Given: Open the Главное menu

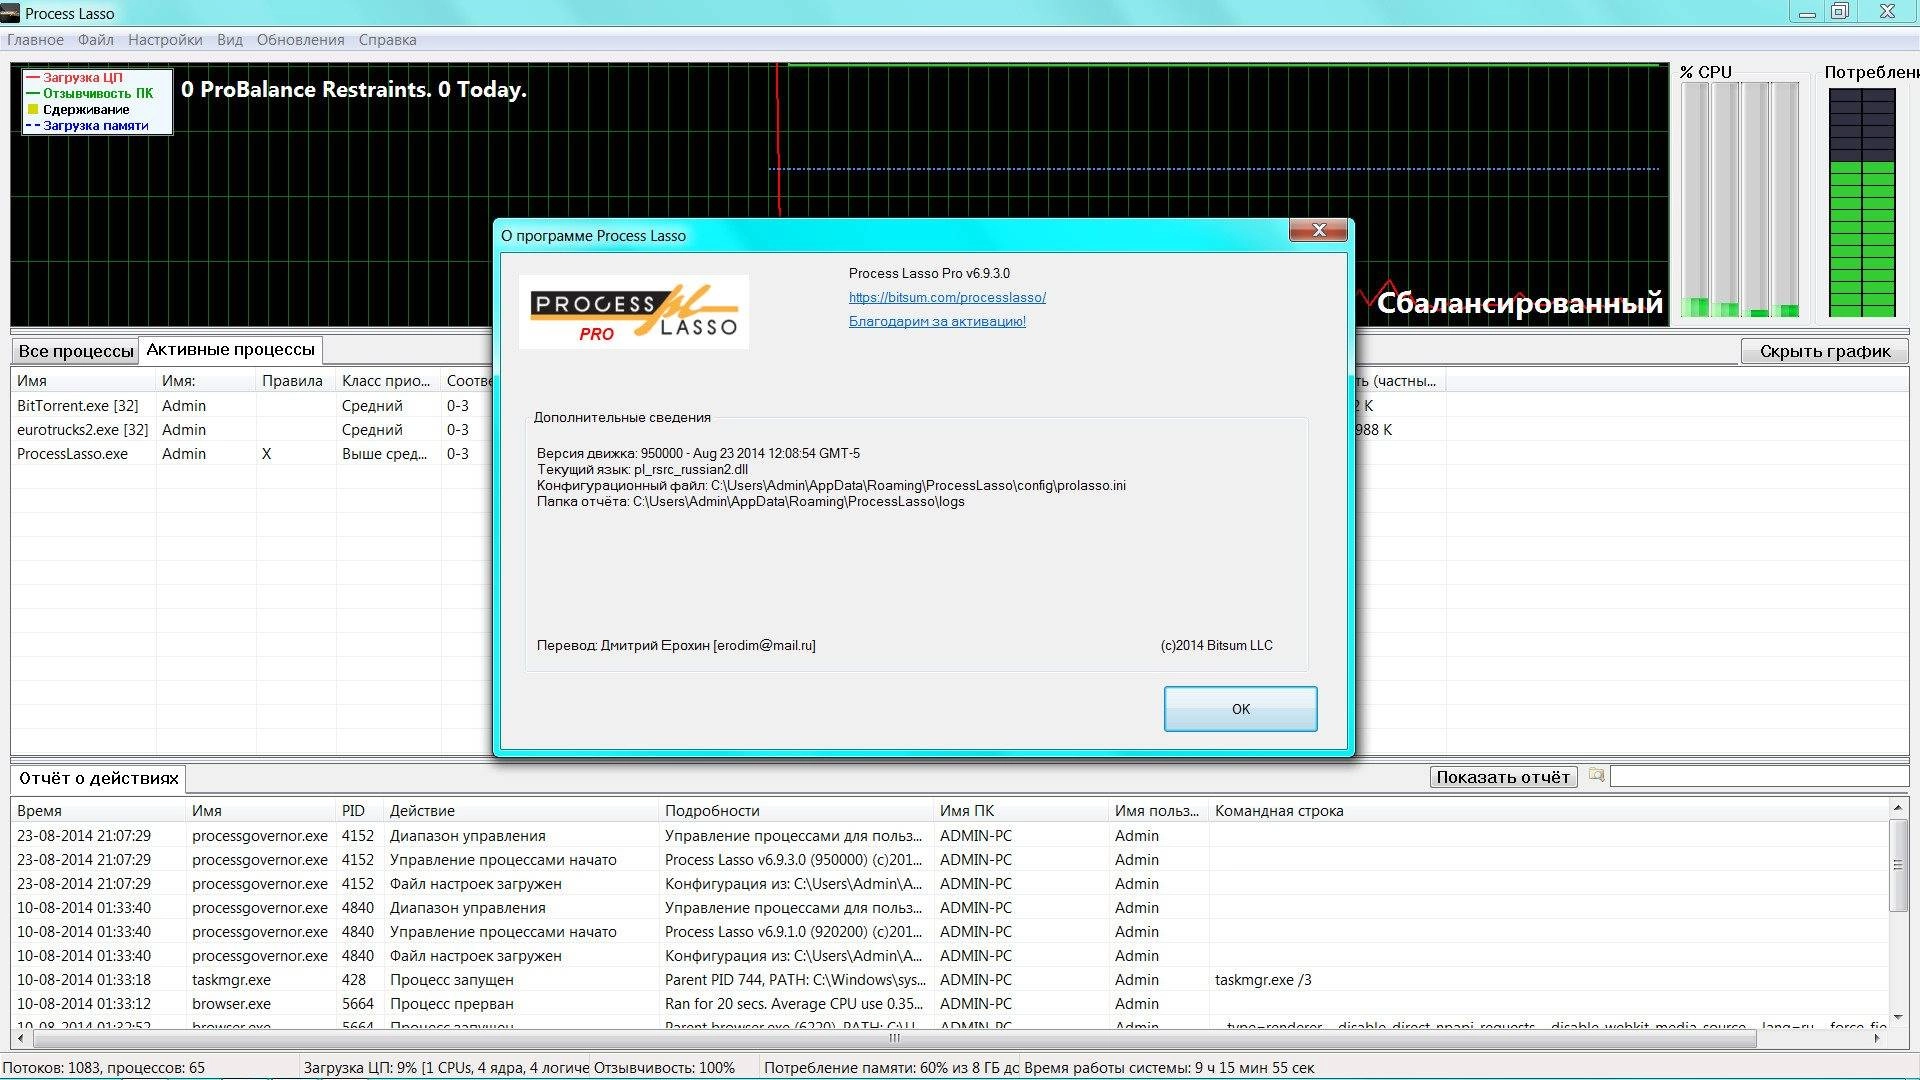Looking at the screenshot, I should tap(35, 40).
